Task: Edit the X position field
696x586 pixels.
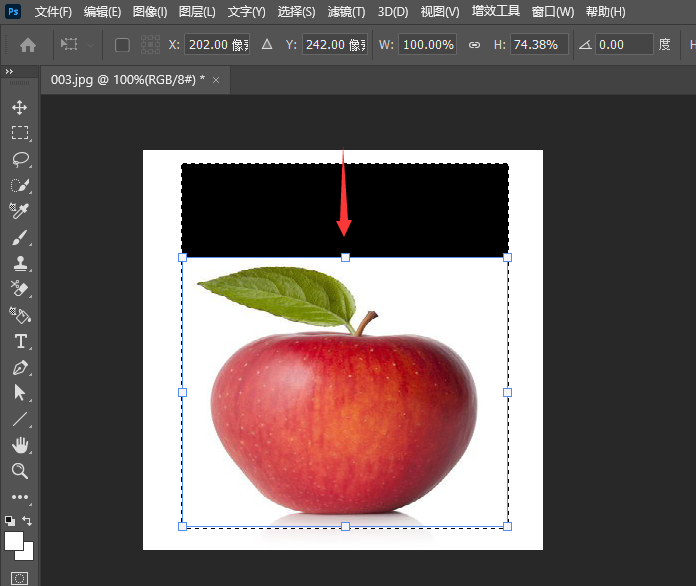Action: (217, 44)
